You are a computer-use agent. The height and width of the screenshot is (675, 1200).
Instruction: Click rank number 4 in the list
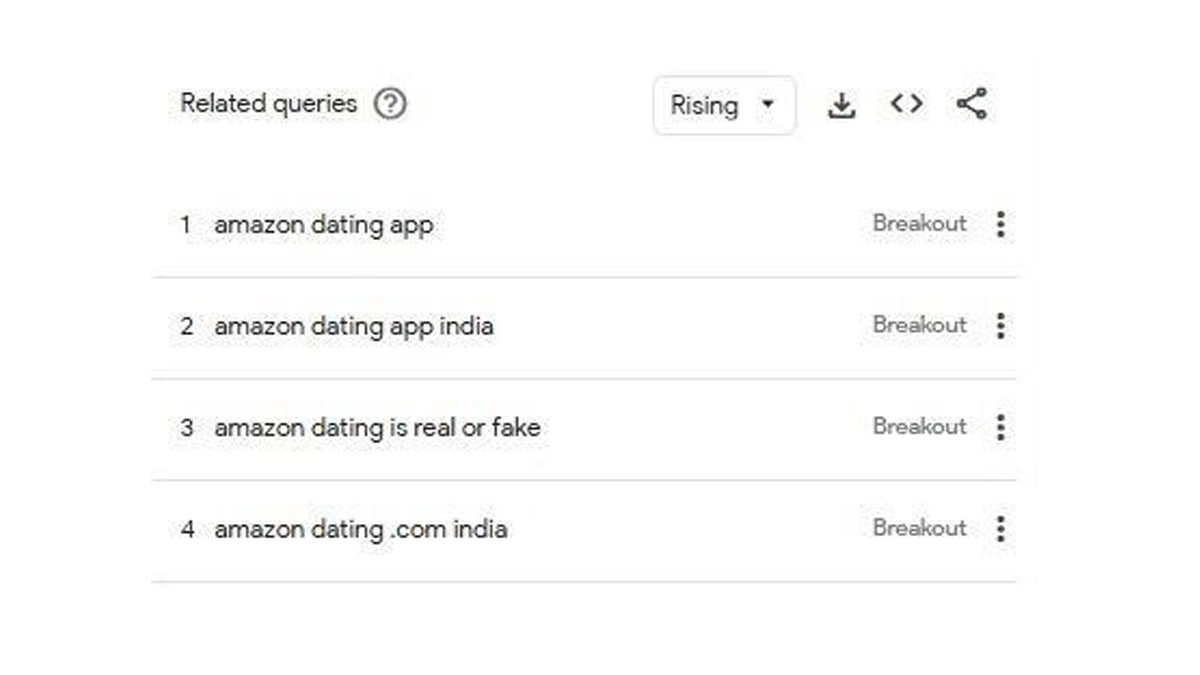click(187, 529)
